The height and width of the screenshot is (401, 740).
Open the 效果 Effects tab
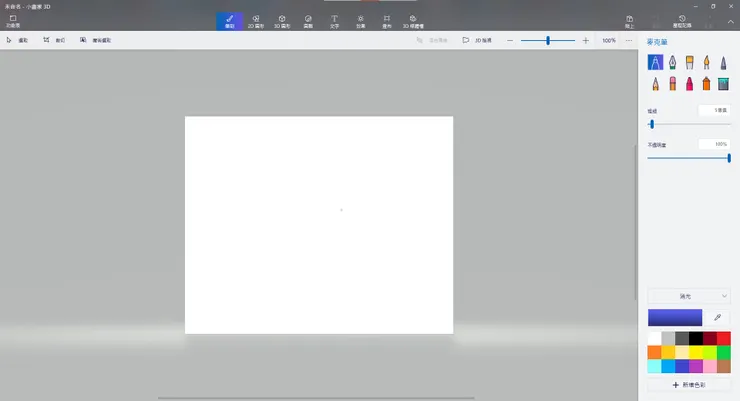coord(361,21)
